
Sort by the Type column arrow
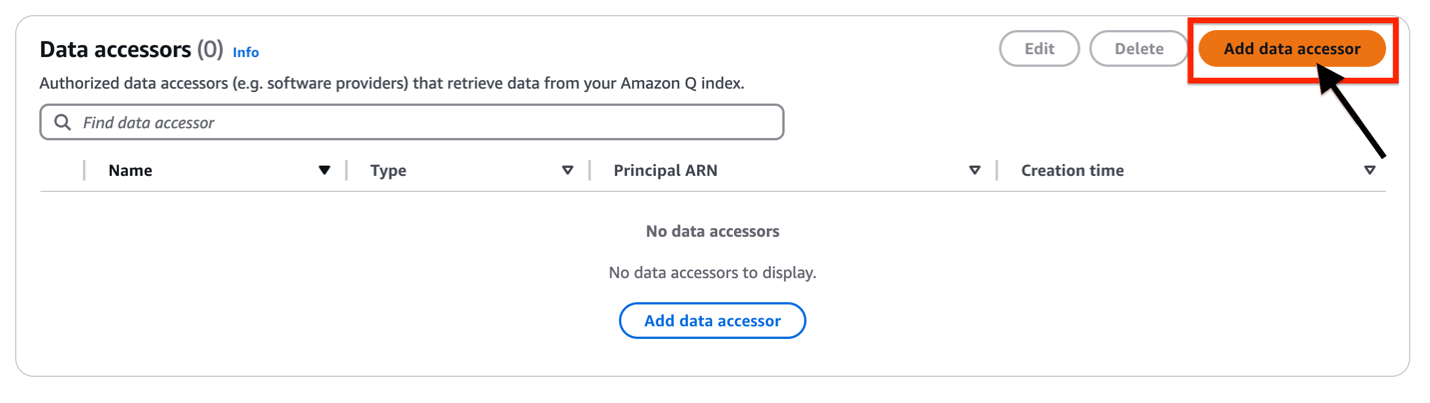(x=567, y=171)
